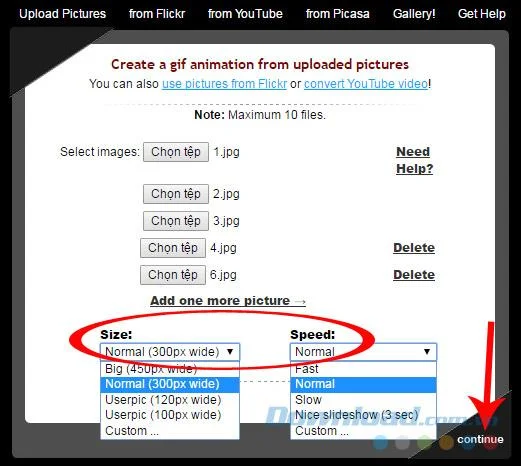This screenshot has width=521, height=466.
Task: Follow the 'convert YouTube video' link
Action: [x=366, y=84]
